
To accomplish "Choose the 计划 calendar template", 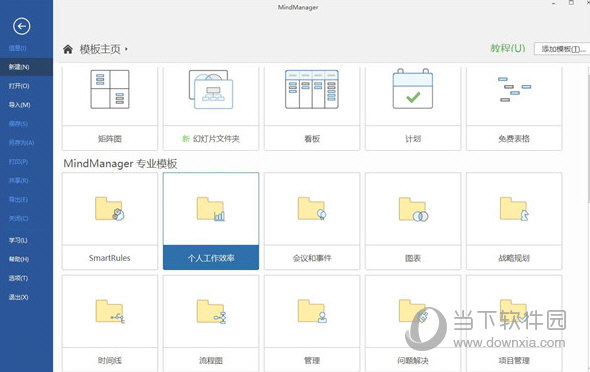I will (413, 108).
